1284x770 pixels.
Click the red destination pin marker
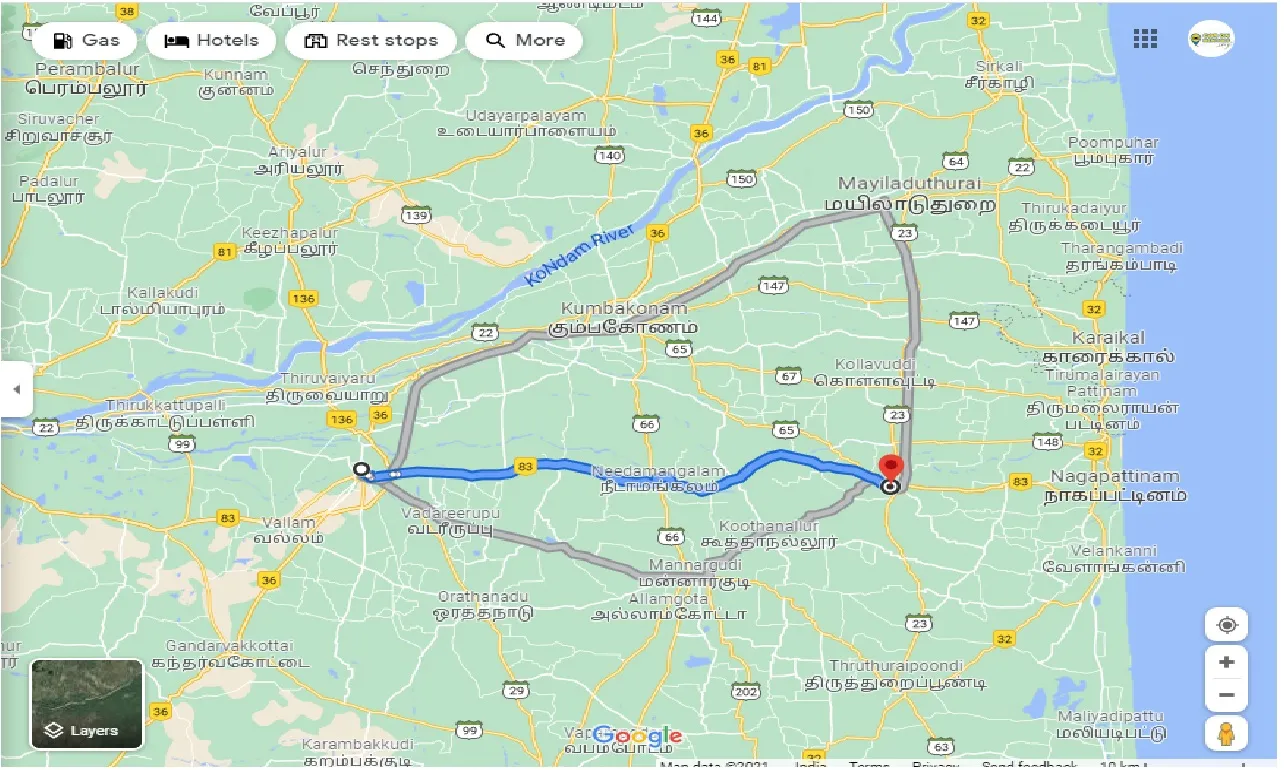point(890,467)
